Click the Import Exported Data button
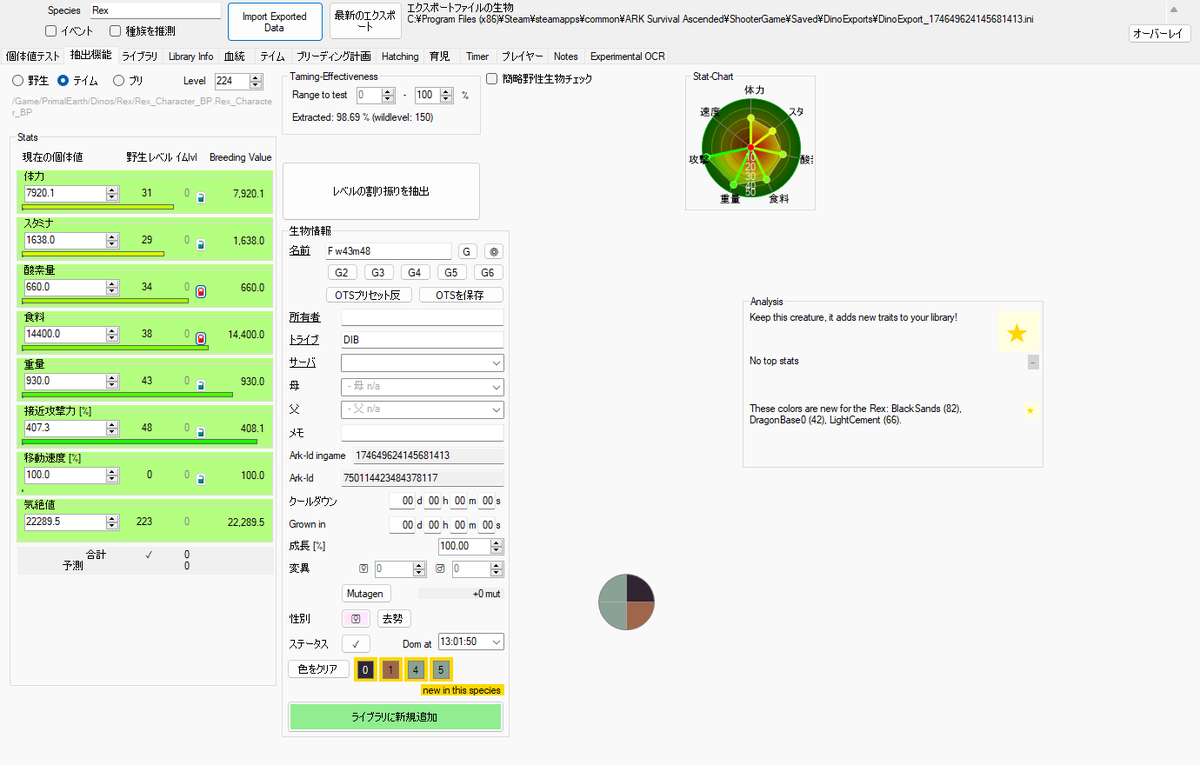Viewport: 1200px width, 765px height. (x=275, y=22)
